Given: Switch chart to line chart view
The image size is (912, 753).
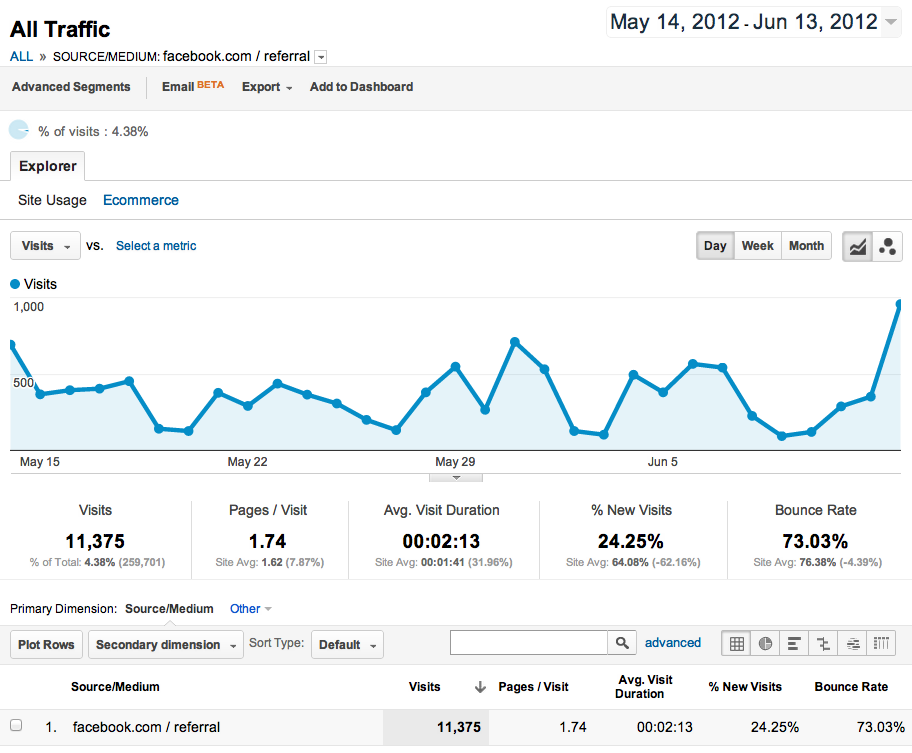Looking at the screenshot, I should (857, 246).
